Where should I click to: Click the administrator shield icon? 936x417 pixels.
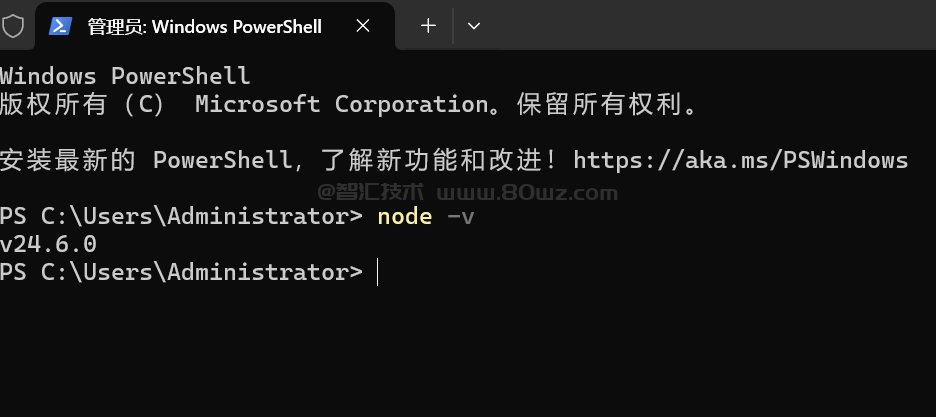[x=13, y=26]
